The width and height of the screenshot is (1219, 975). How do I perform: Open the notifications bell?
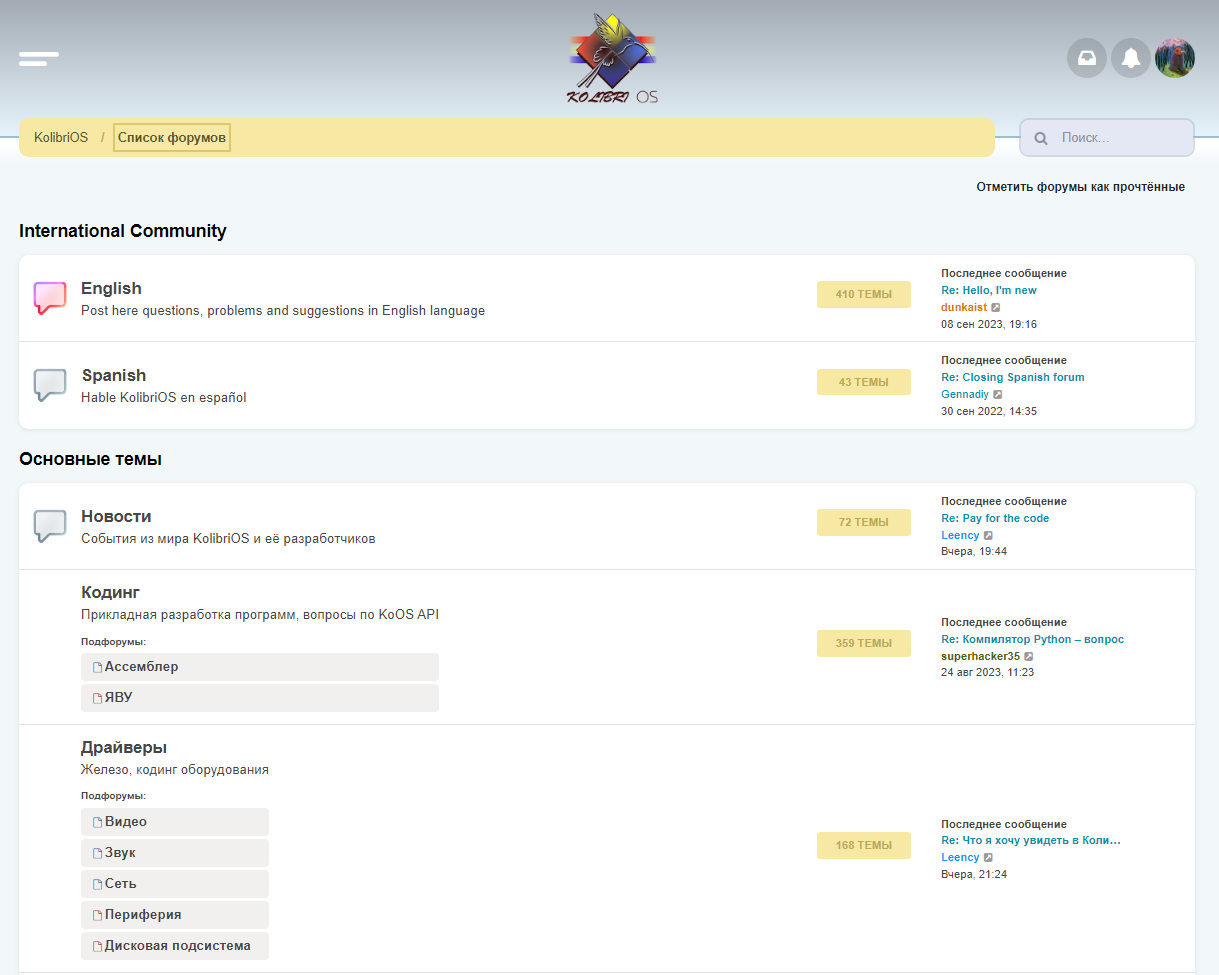pos(1131,58)
